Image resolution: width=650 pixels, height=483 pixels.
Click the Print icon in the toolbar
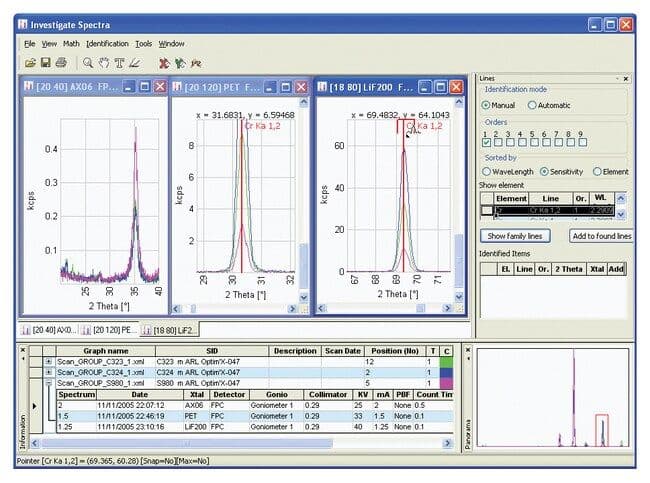point(61,63)
